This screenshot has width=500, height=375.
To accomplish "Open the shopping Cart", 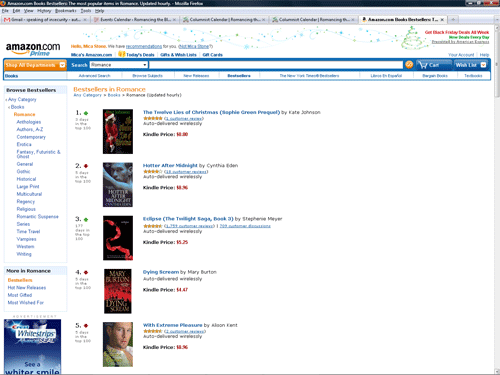I will click(434, 65).
